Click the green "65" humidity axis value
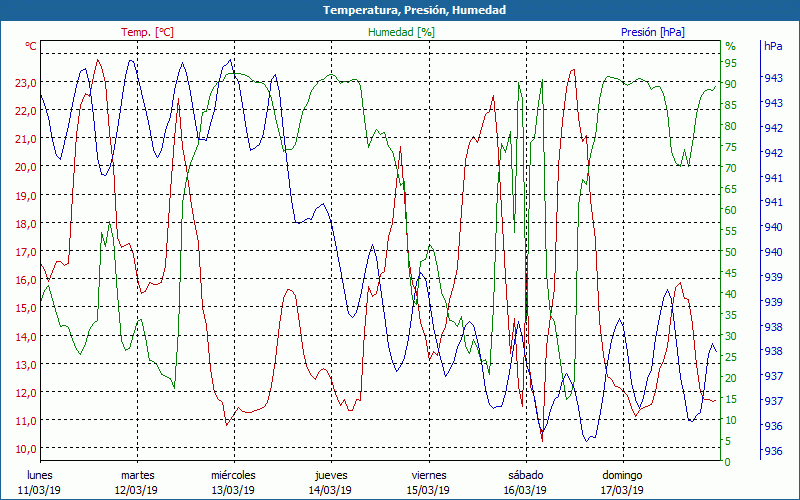 [731, 189]
